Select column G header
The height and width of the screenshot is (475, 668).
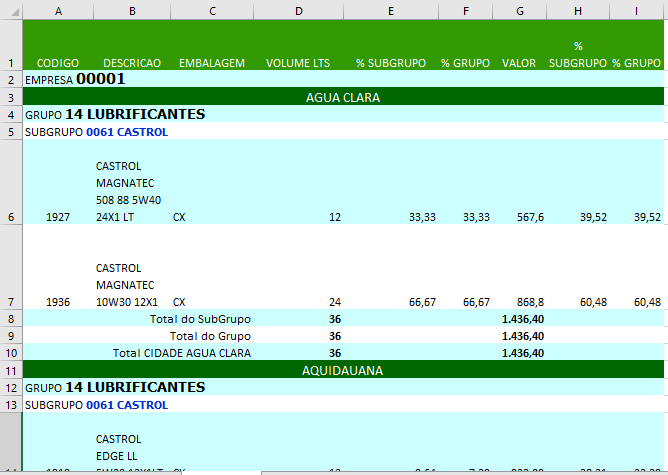520,10
